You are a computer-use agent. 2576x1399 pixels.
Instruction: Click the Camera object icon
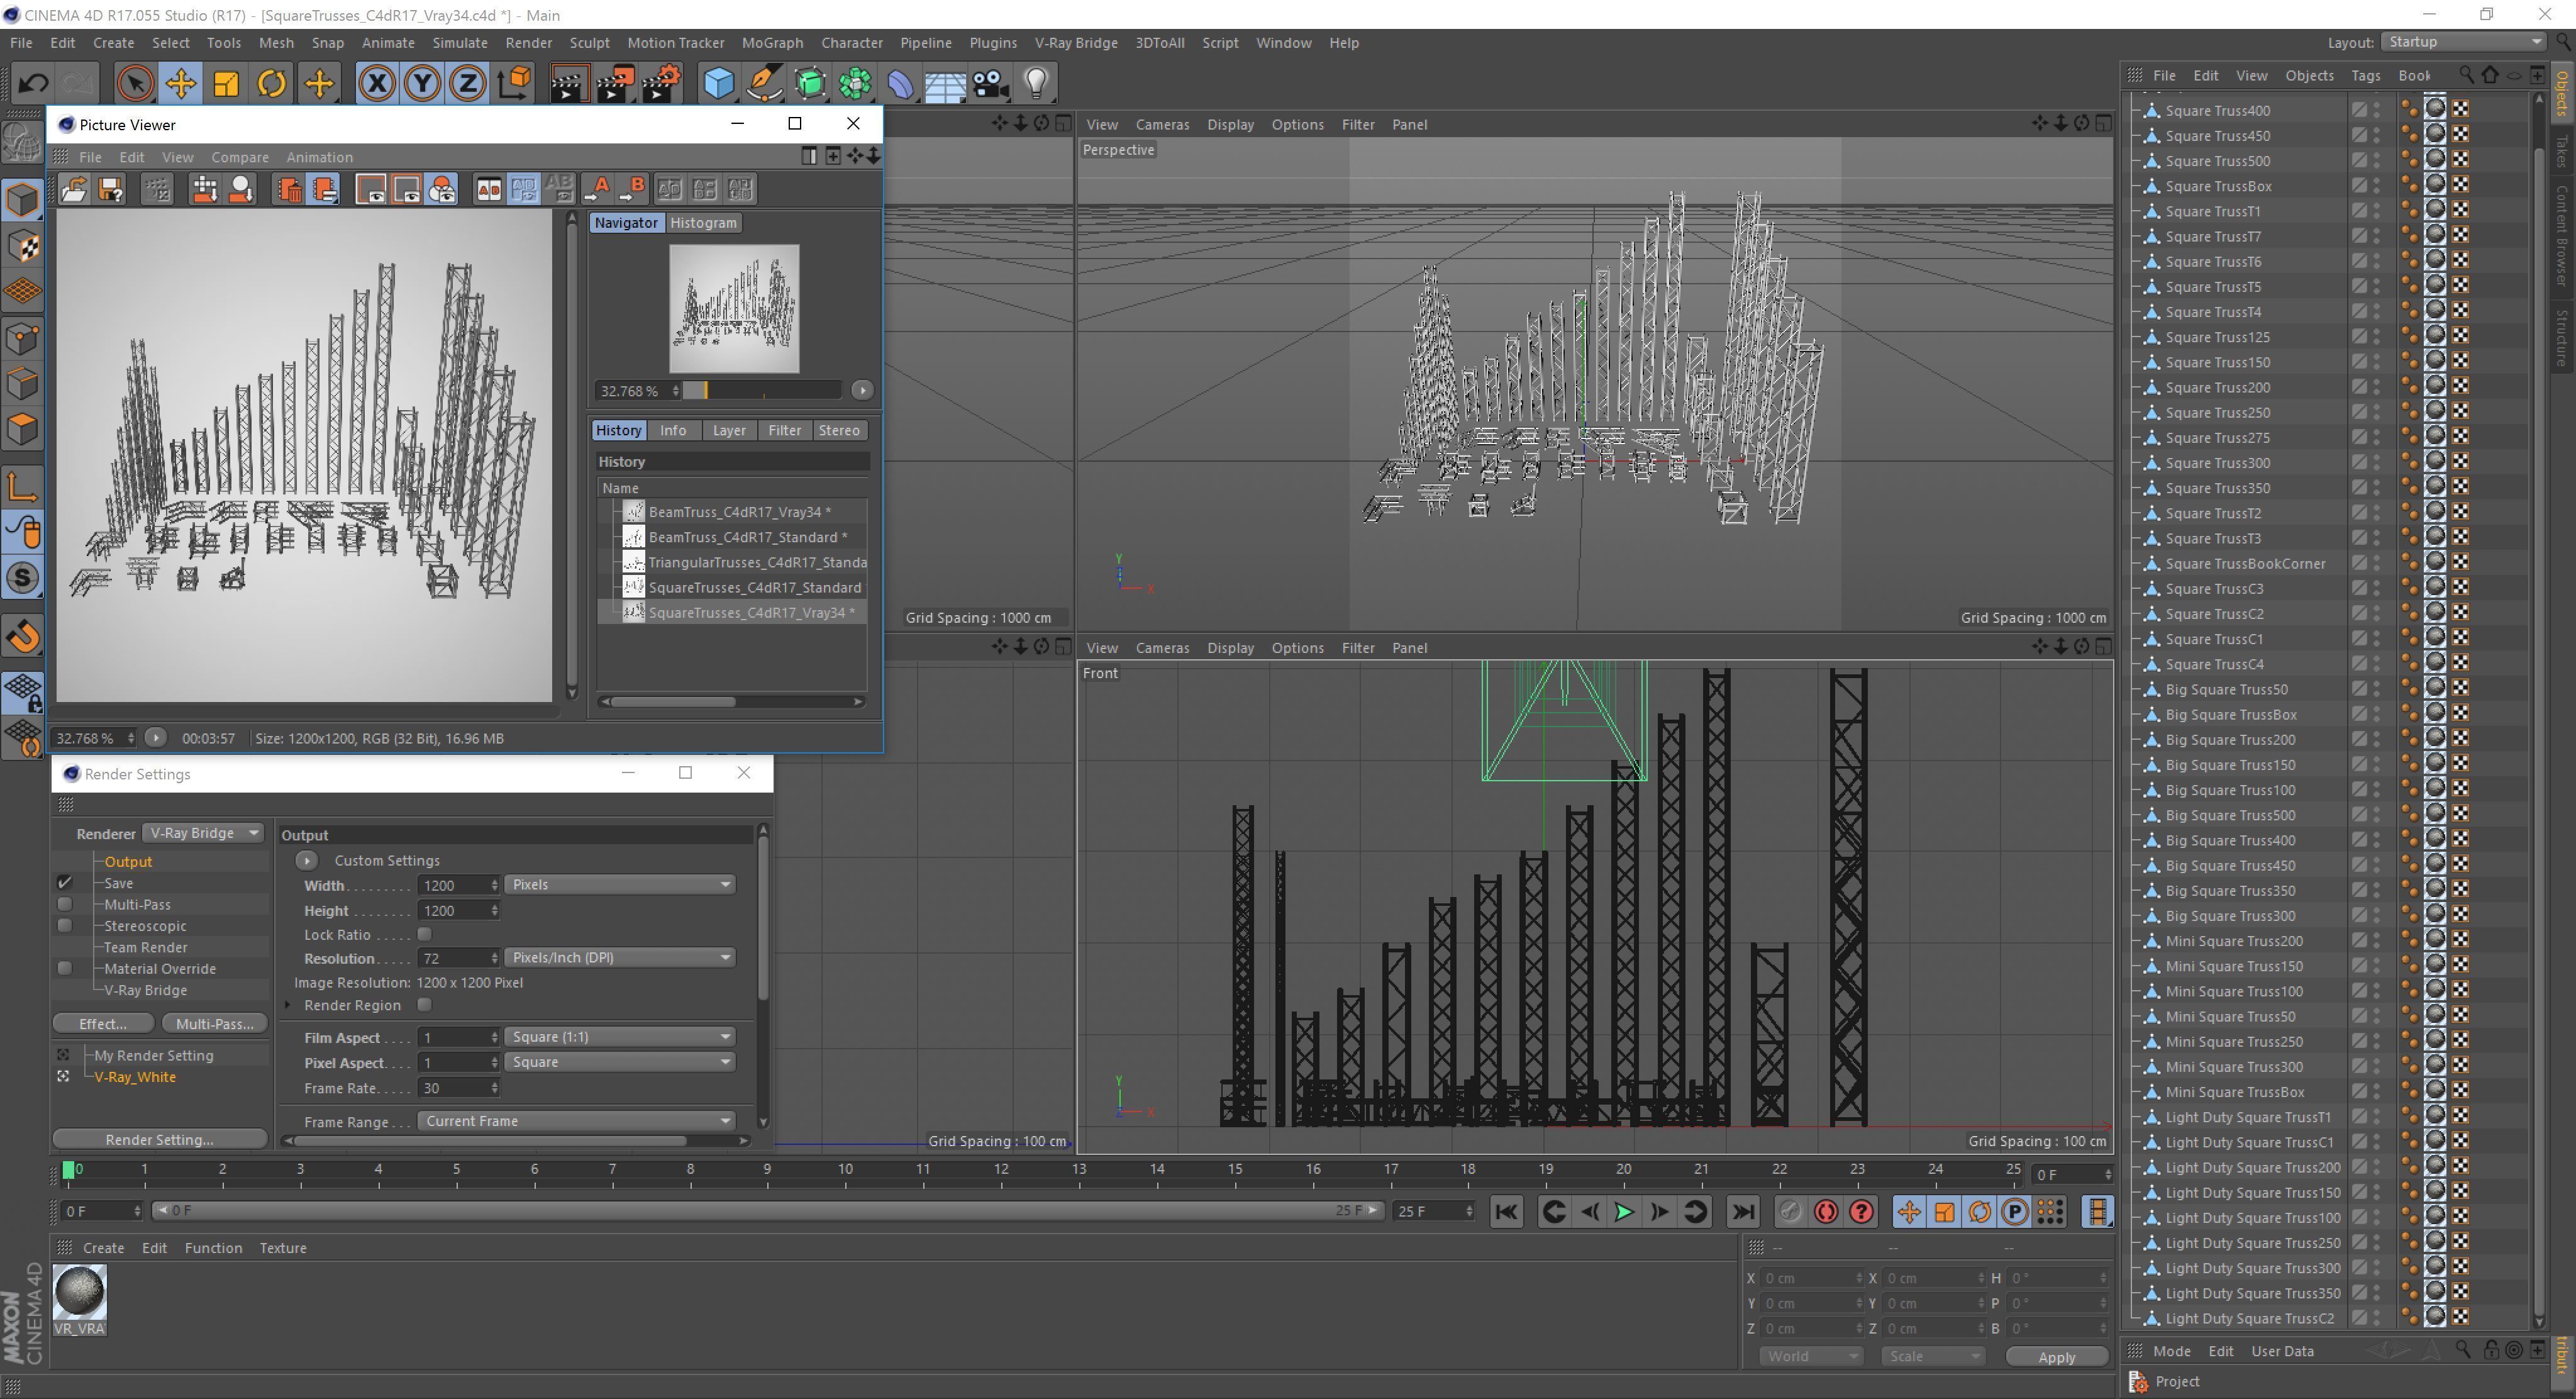[990, 83]
